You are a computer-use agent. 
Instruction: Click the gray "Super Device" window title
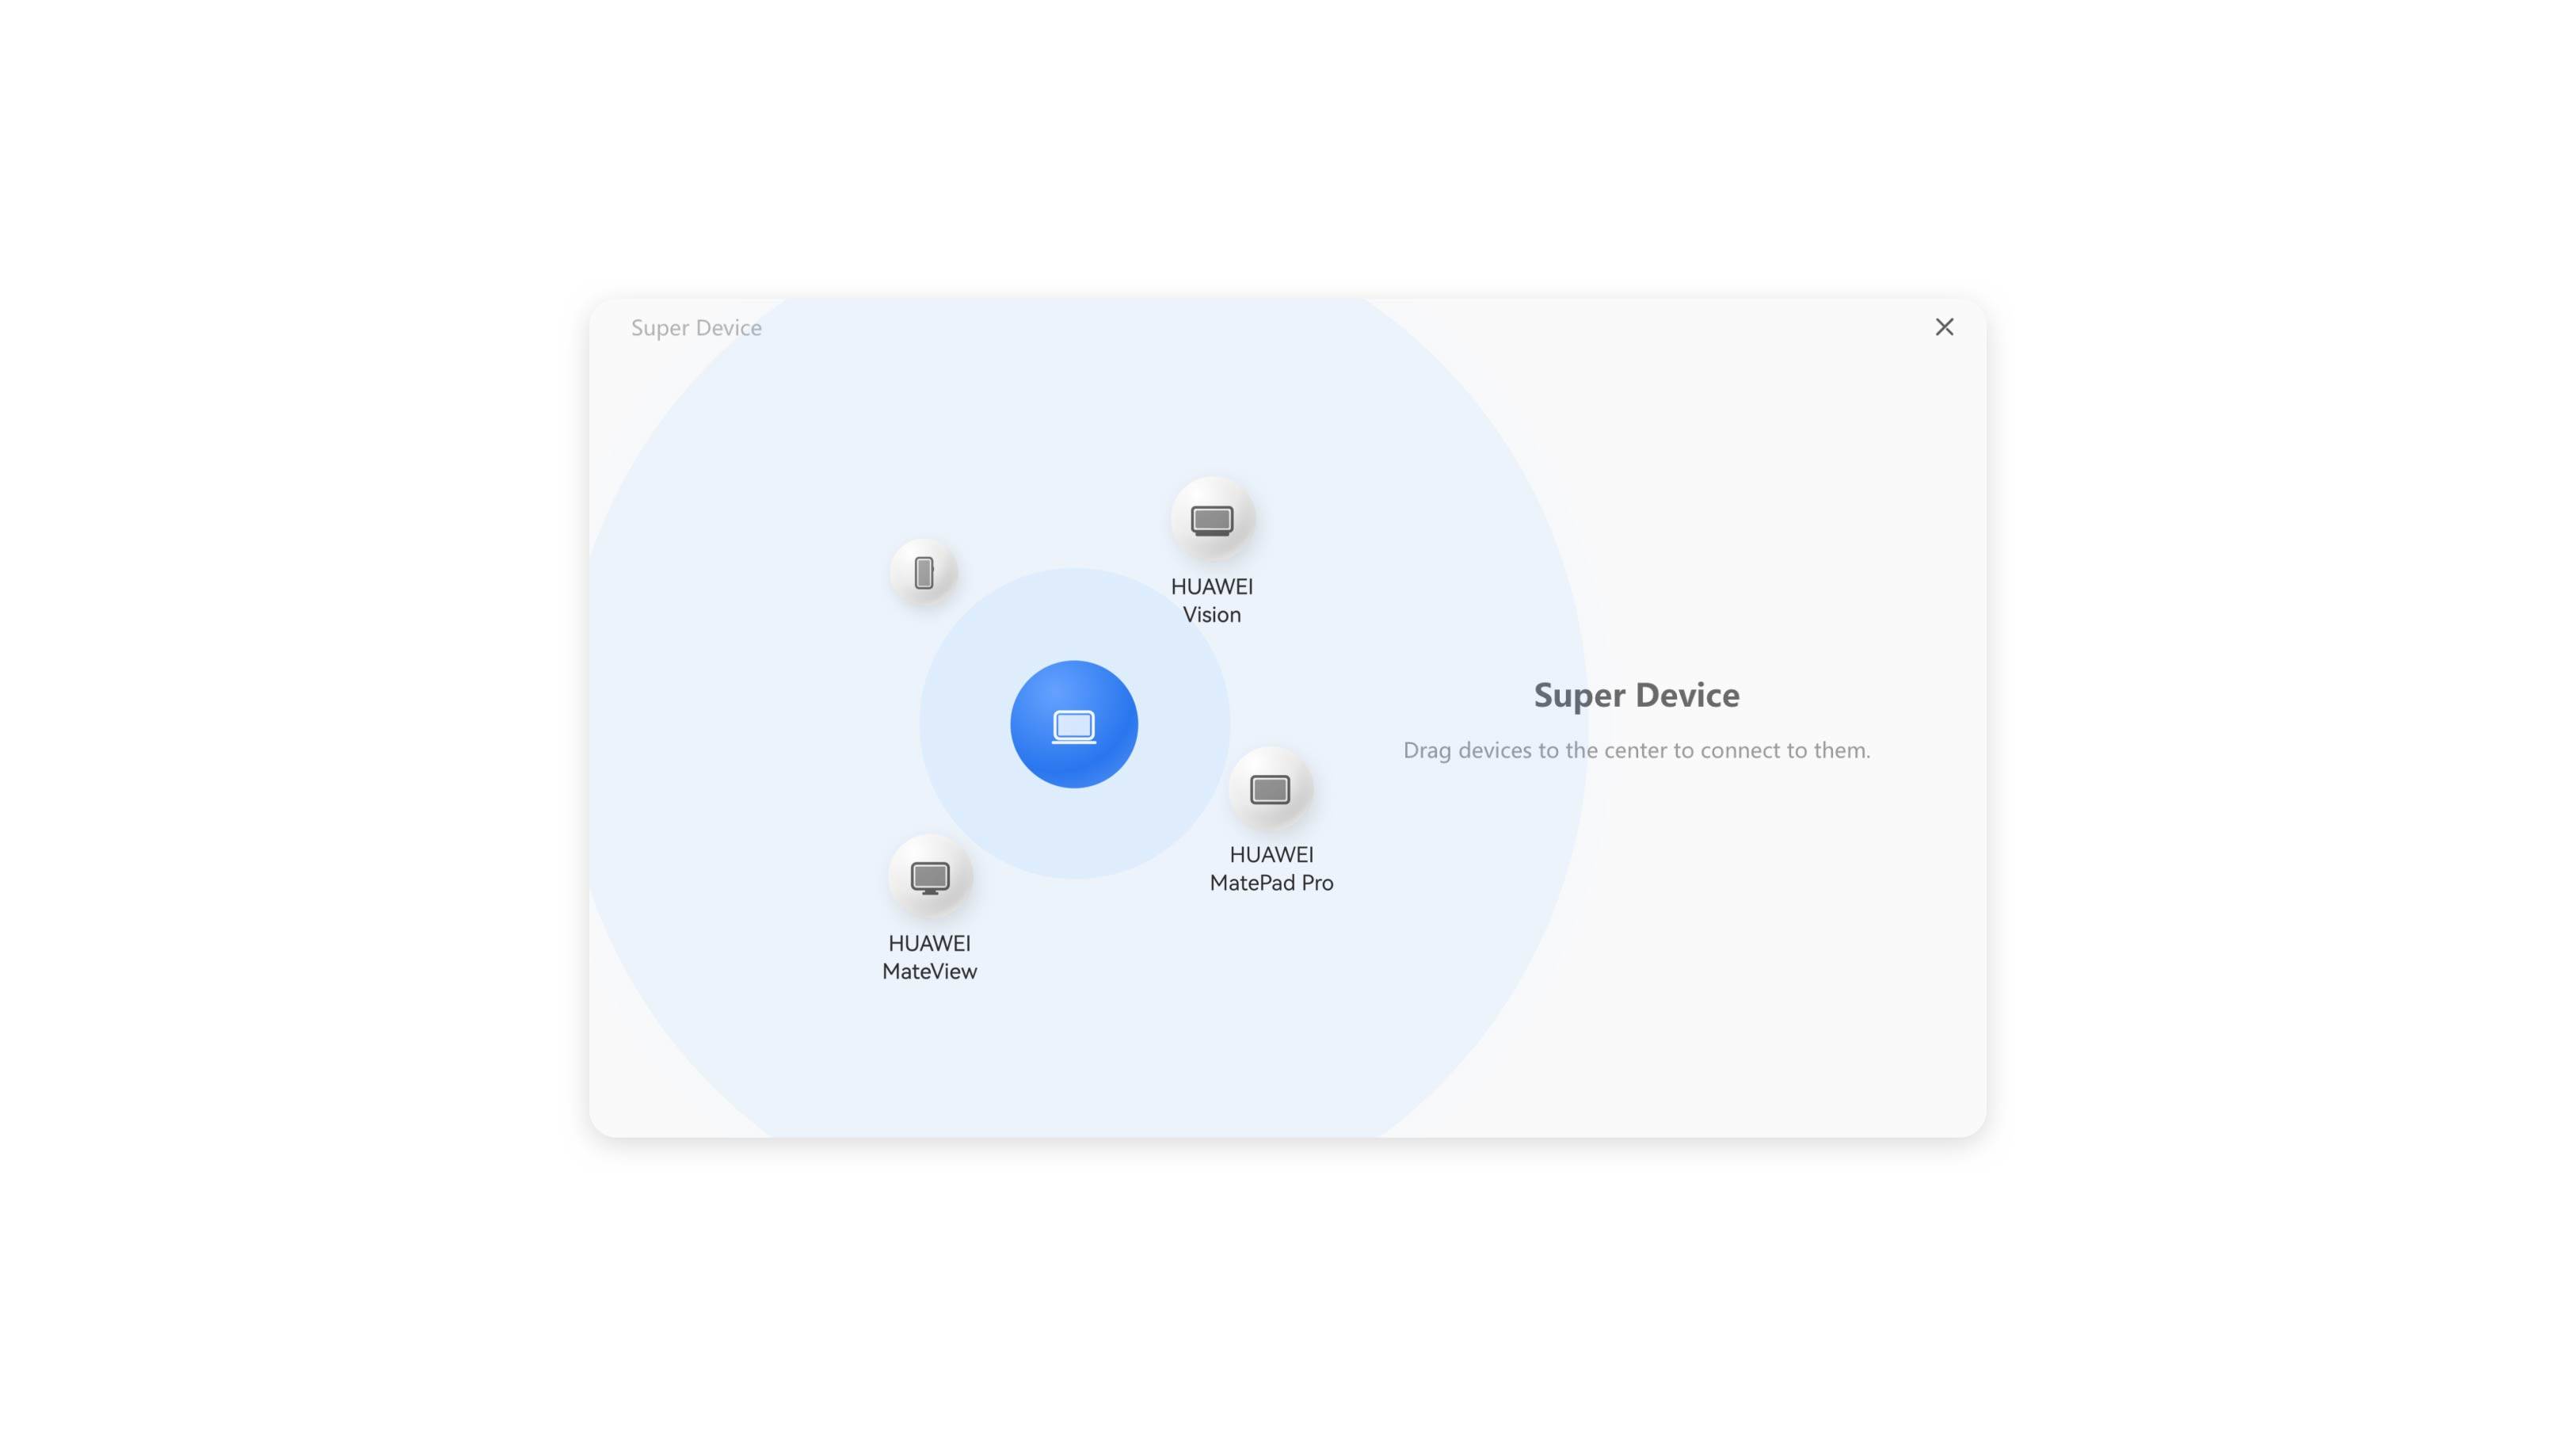click(696, 328)
